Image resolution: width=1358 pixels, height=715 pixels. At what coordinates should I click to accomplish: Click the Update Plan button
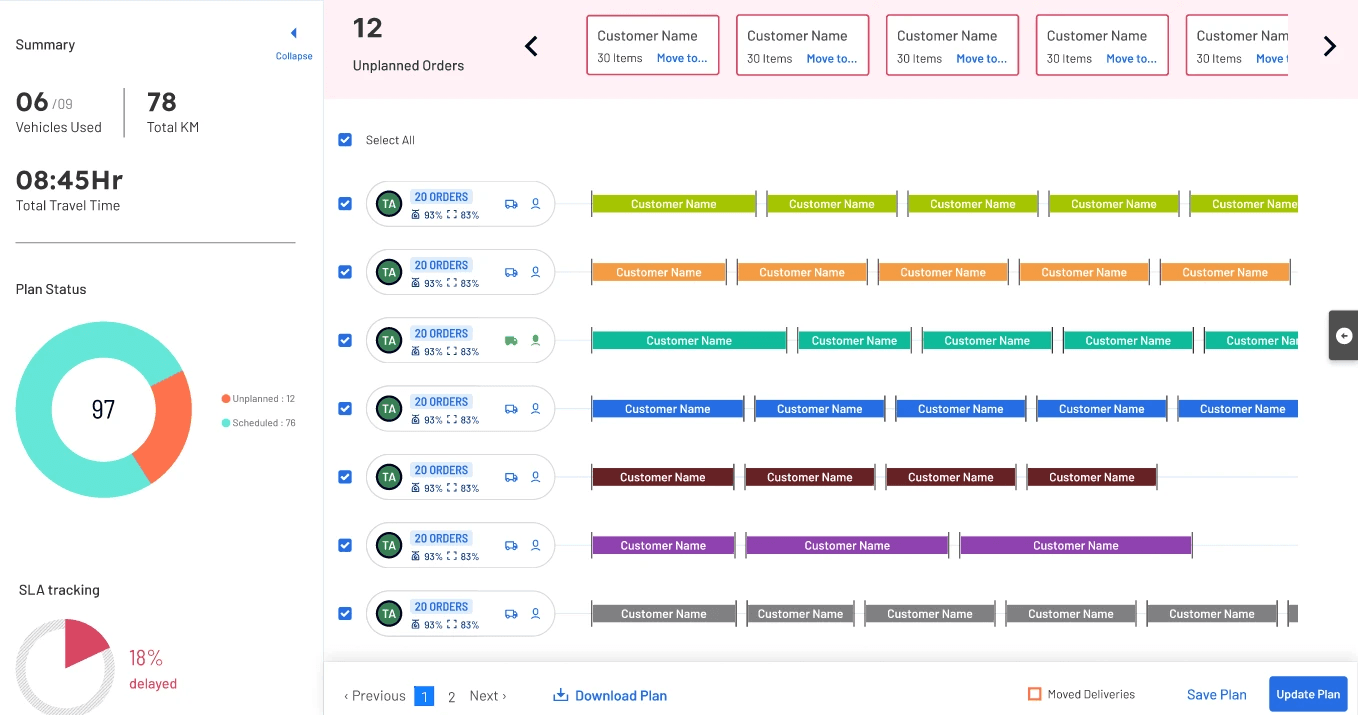[1308, 694]
